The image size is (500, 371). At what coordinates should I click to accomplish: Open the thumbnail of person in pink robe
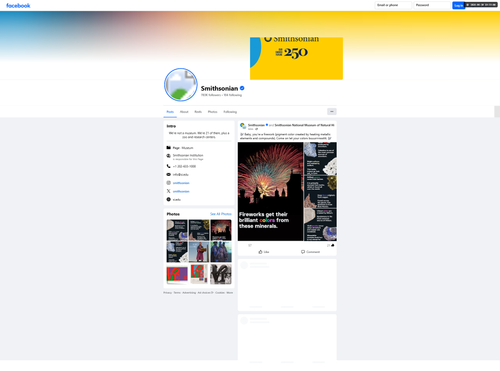point(199,252)
